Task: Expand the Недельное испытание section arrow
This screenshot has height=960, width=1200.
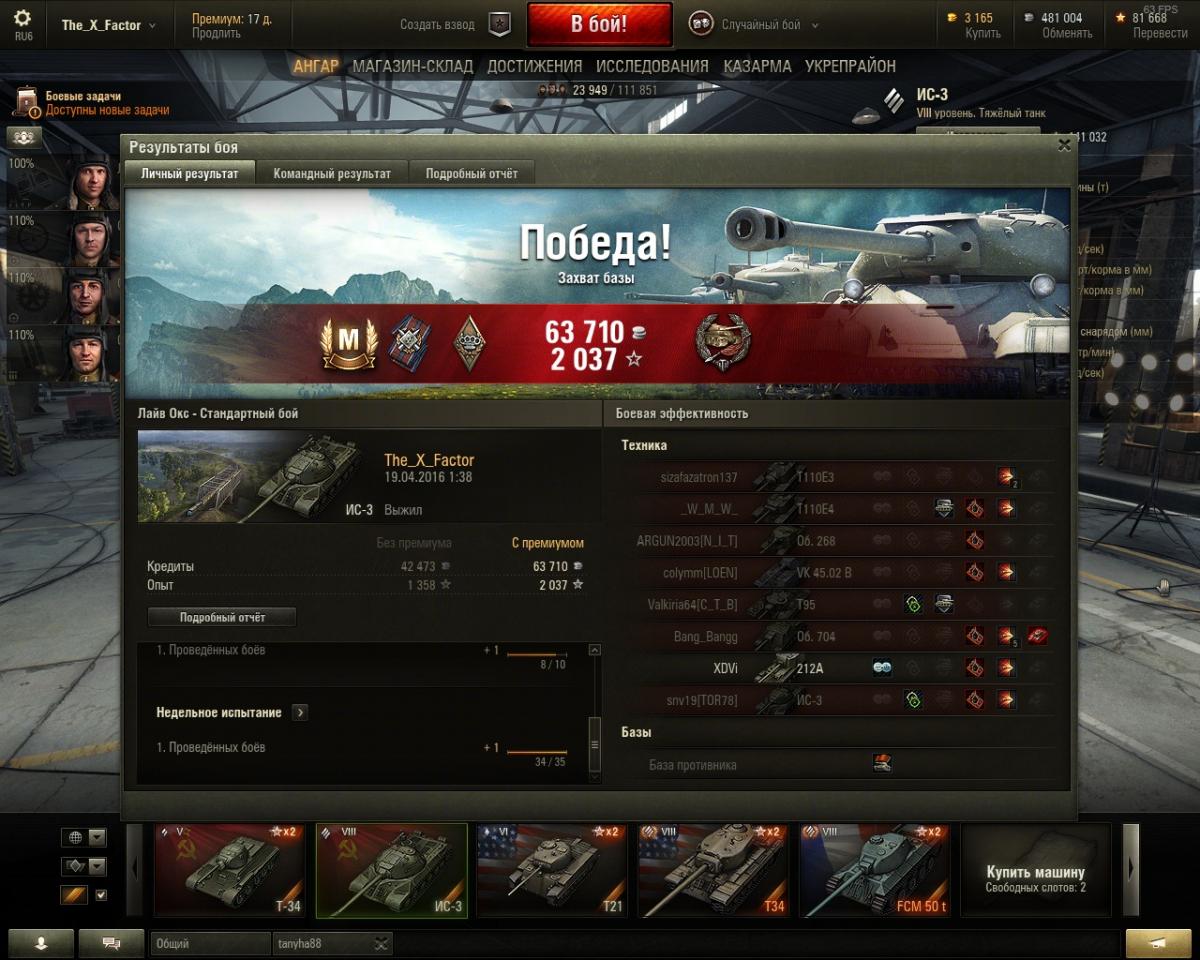Action: (300, 712)
